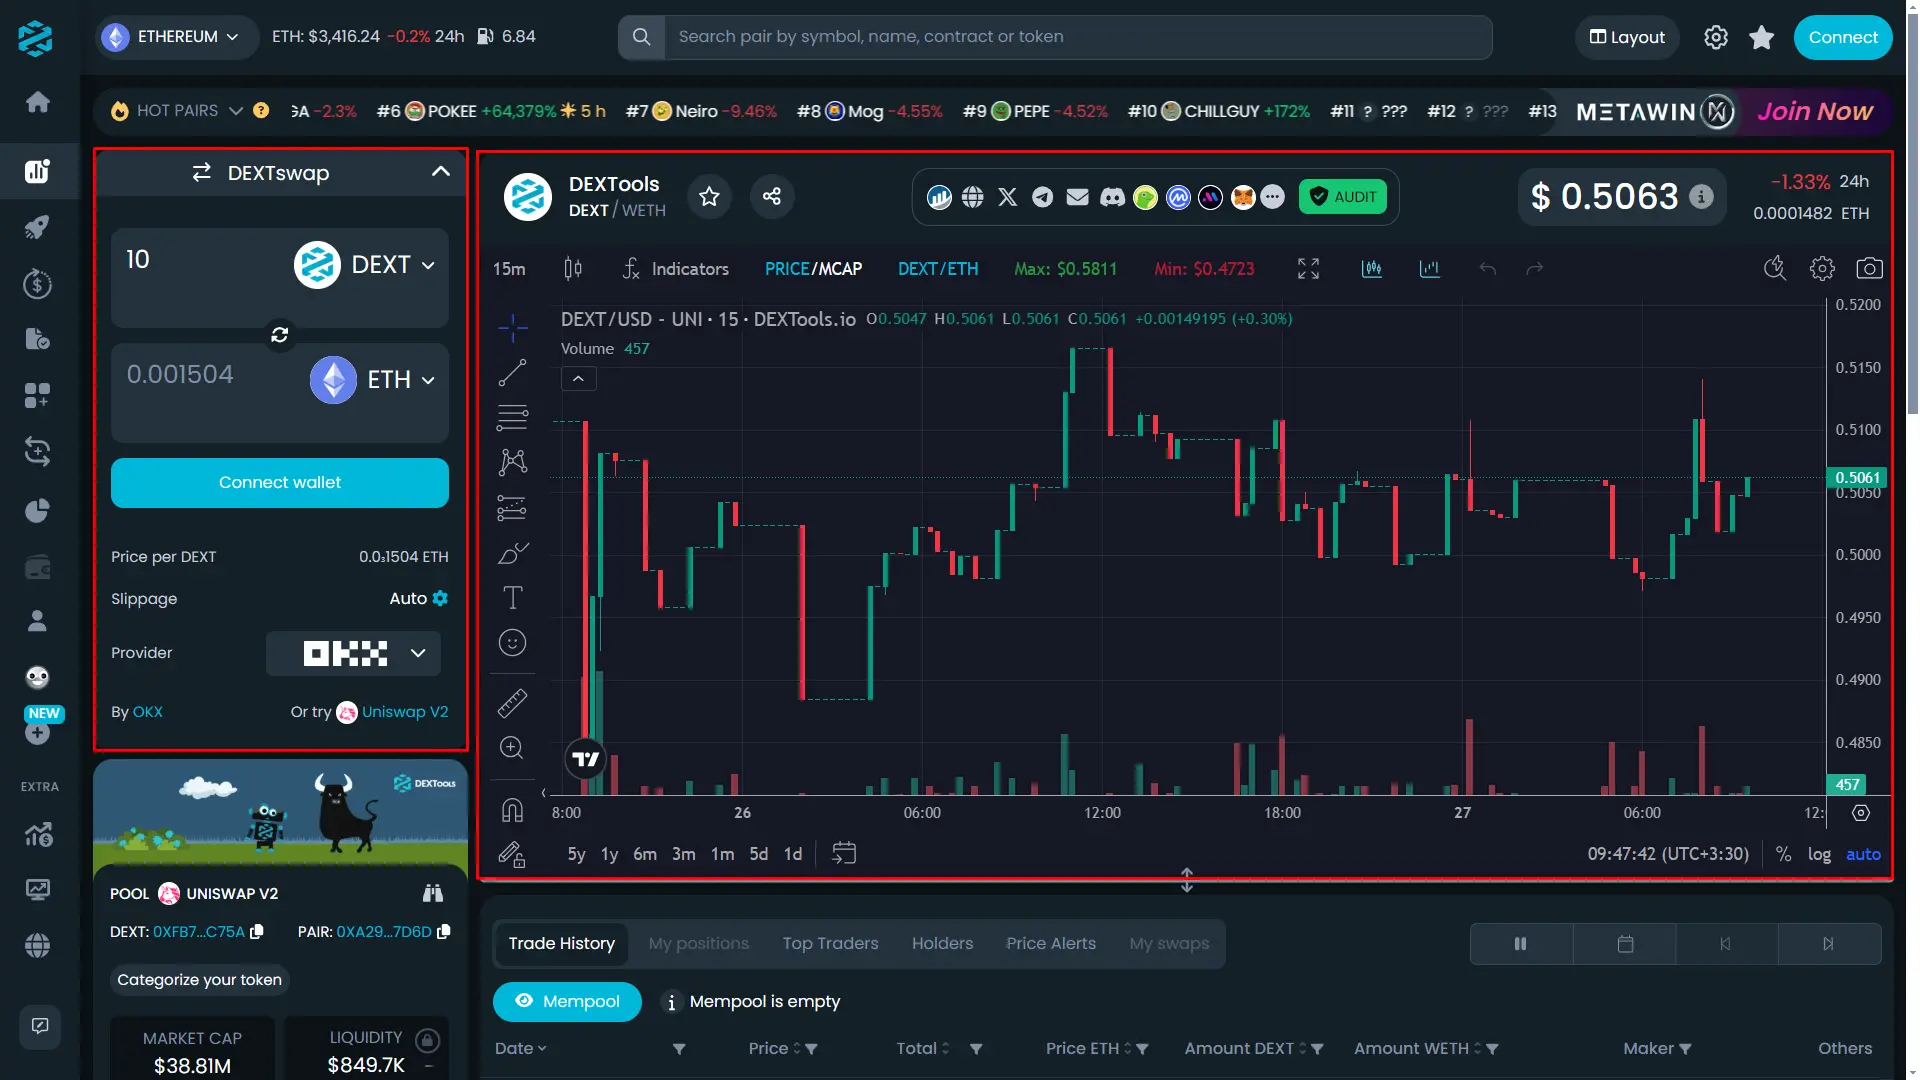Image resolution: width=1920 pixels, height=1080 pixels.
Task: Click Categorize your token
Action: click(199, 980)
